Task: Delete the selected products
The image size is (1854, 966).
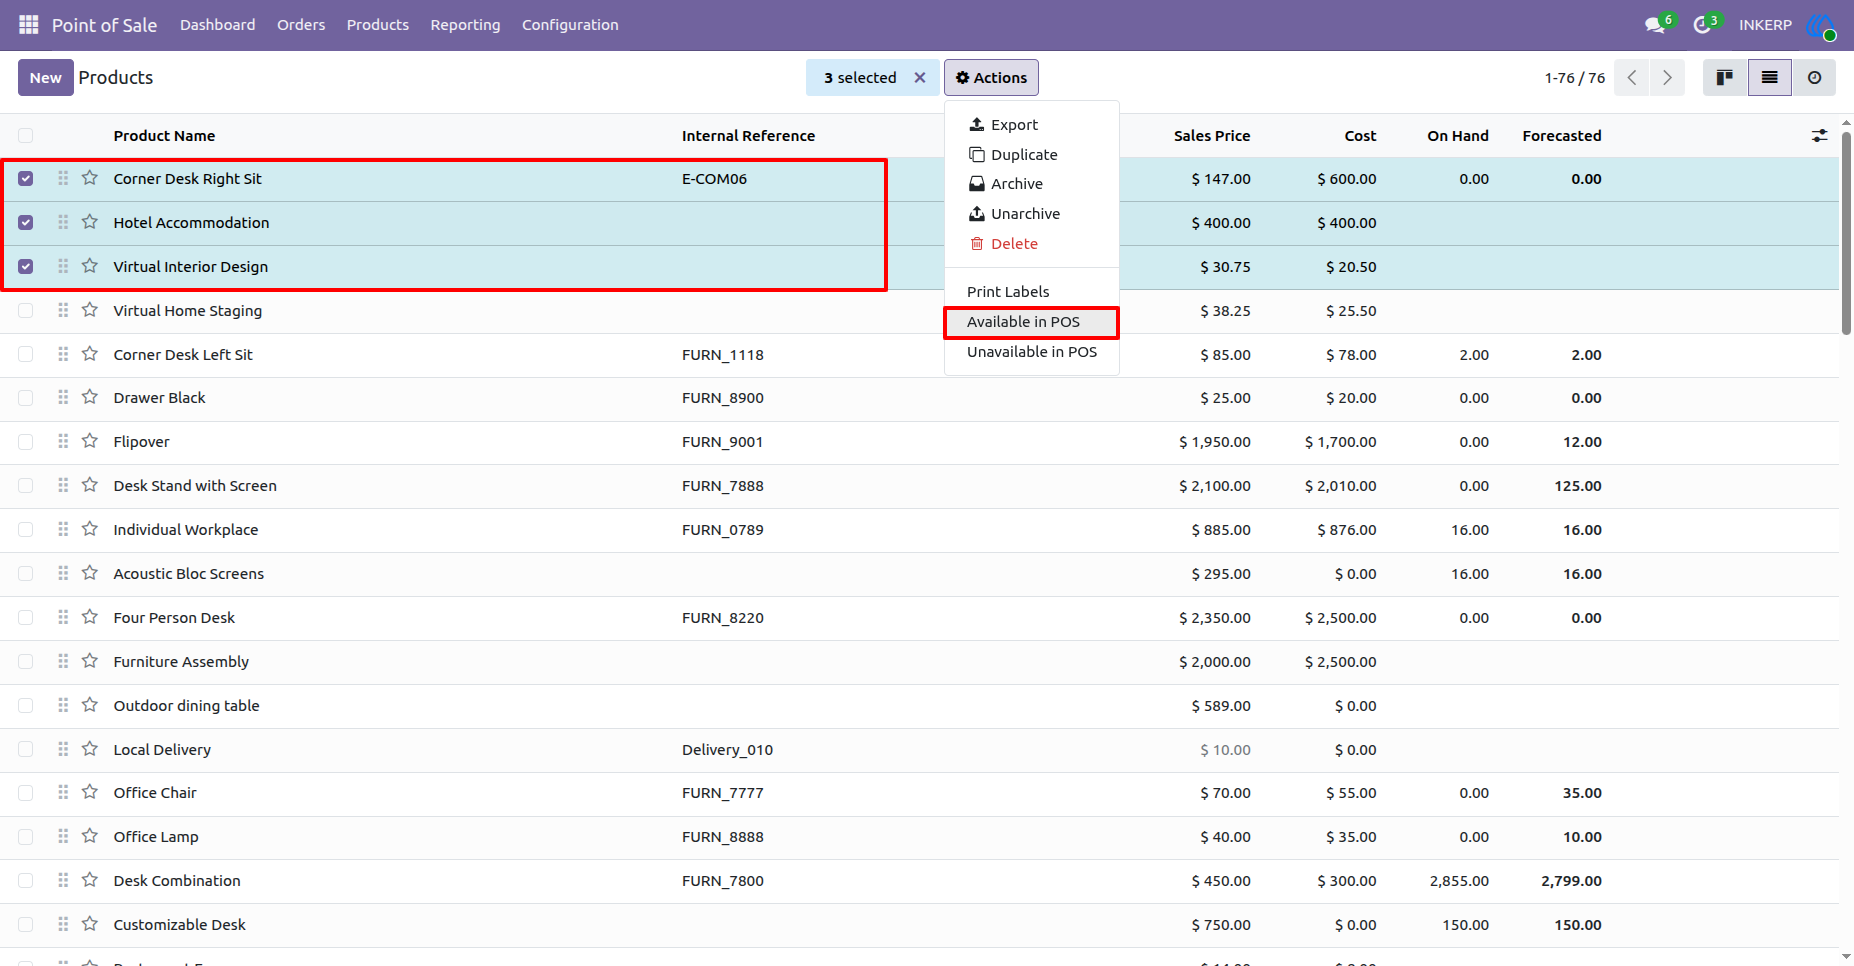Action: (x=1031, y=244)
